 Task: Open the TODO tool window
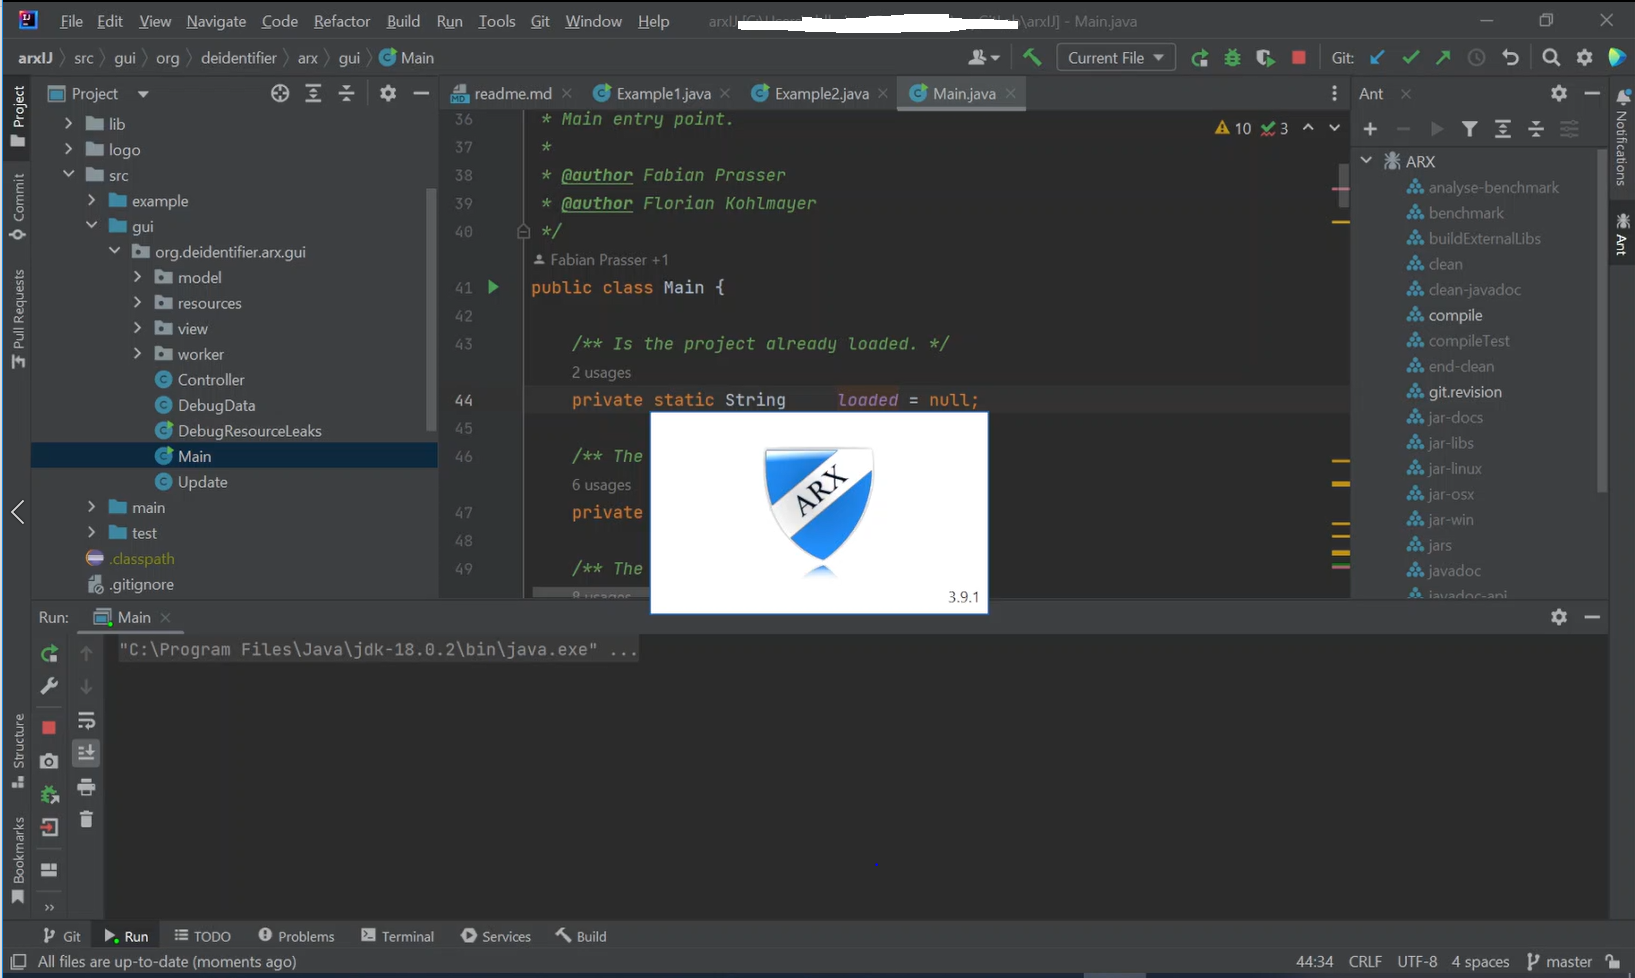pyautogui.click(x=202, y=936)
